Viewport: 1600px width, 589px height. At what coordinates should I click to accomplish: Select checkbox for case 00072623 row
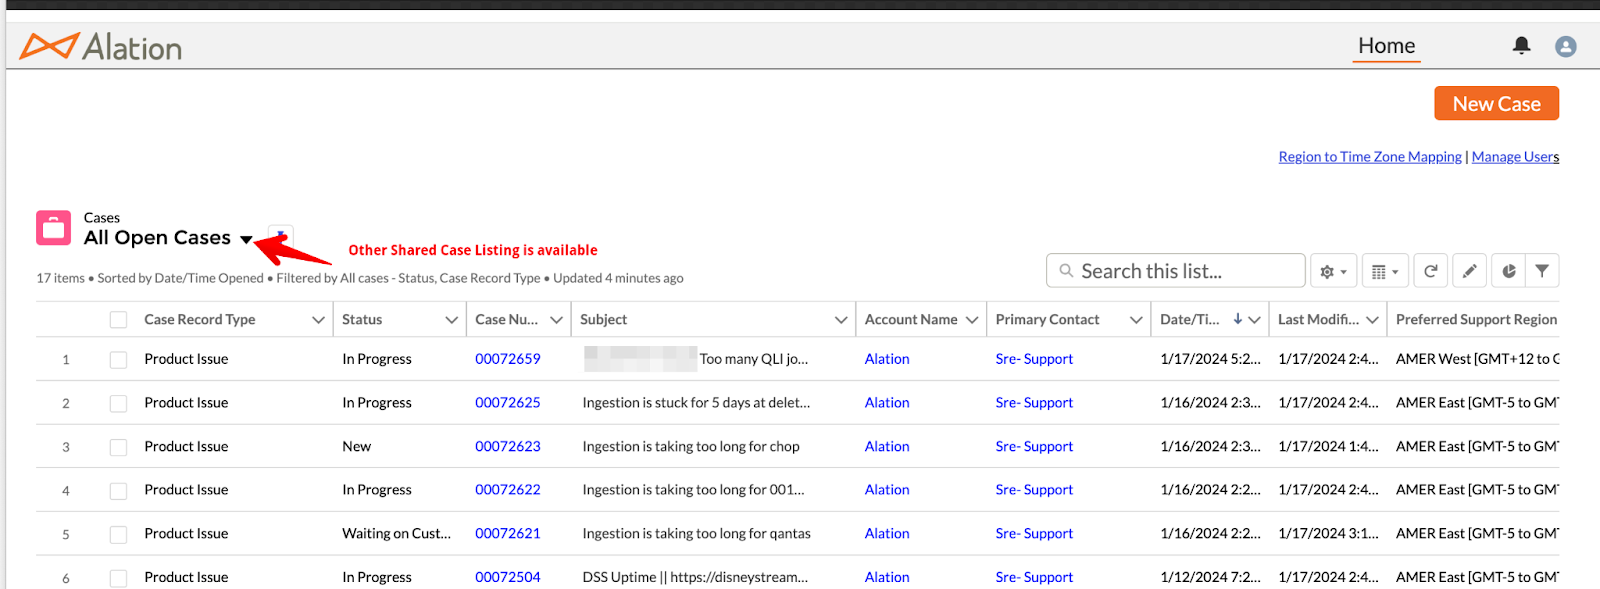(x=118, y=447)
